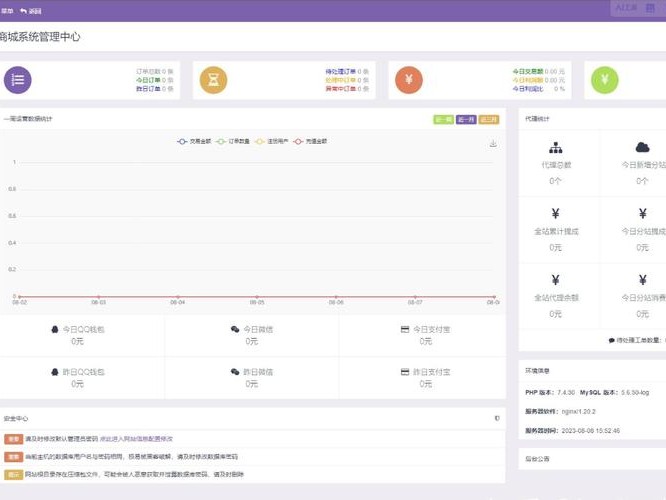Click the yellow hint badge in 安全中心
Image resolution: width=666 pixels, height=500 pixels.
(14, 475)
